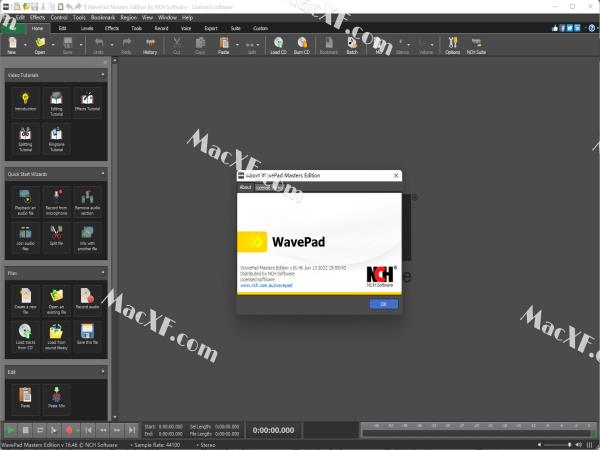Open the Options wrench icon
This screenshot has width=600, height=450.
(x=453, y=45)
